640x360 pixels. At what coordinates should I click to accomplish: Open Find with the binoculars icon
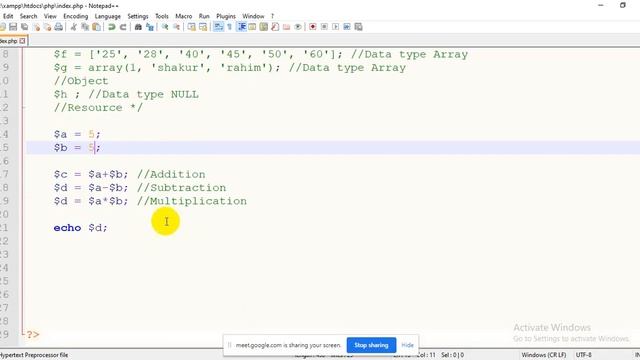(x=138, y=27)
